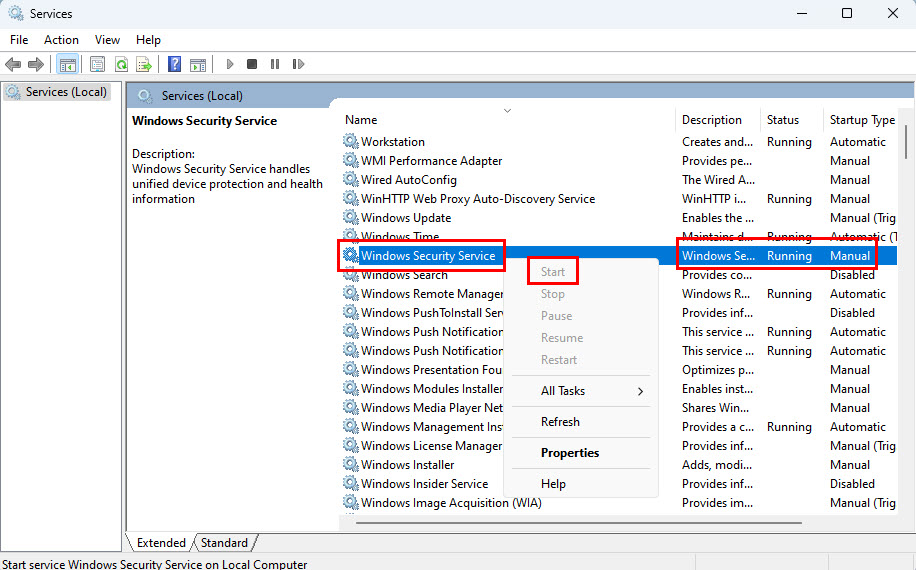Open the Action menu

[x=61, y=40]
